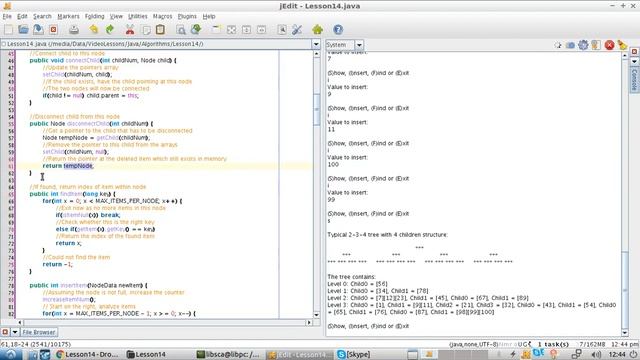The height and width of the screenshot is (360, 640).
Task: Copy the selection using the copy icon
Action: (145, 29)
